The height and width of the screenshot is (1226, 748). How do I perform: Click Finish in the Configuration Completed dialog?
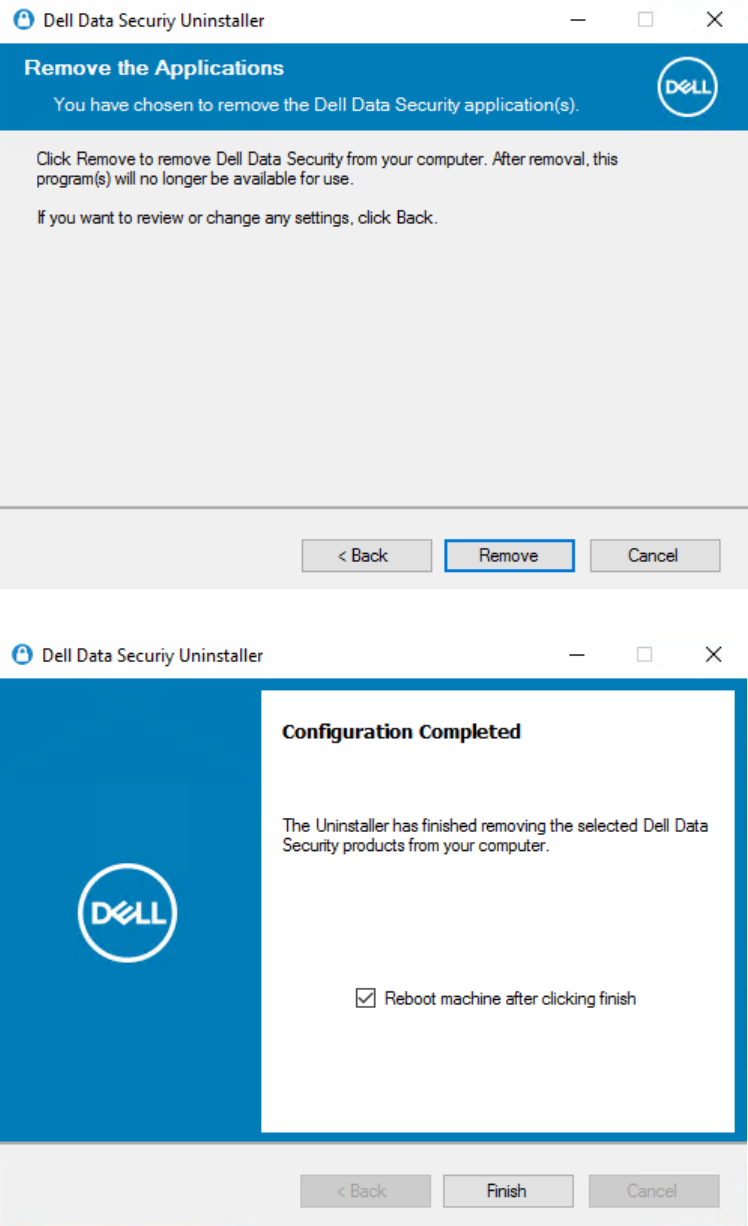[x=508, y=1191]
